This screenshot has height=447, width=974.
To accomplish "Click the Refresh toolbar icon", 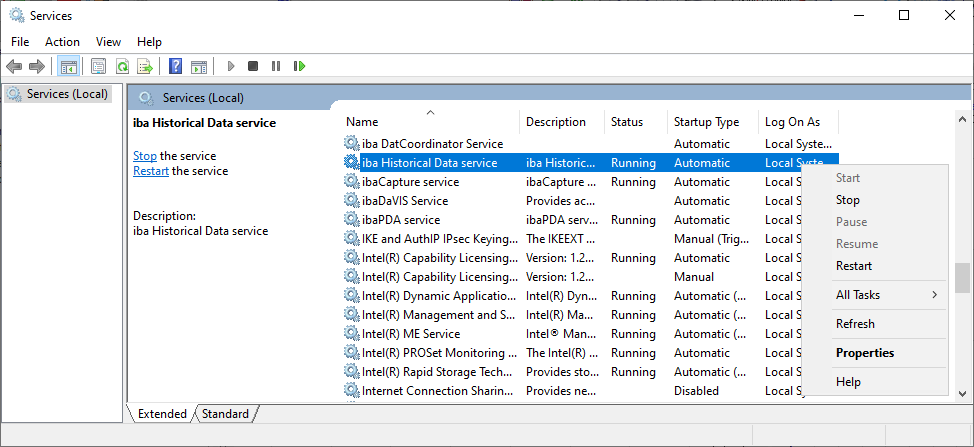I will (121, 66).
